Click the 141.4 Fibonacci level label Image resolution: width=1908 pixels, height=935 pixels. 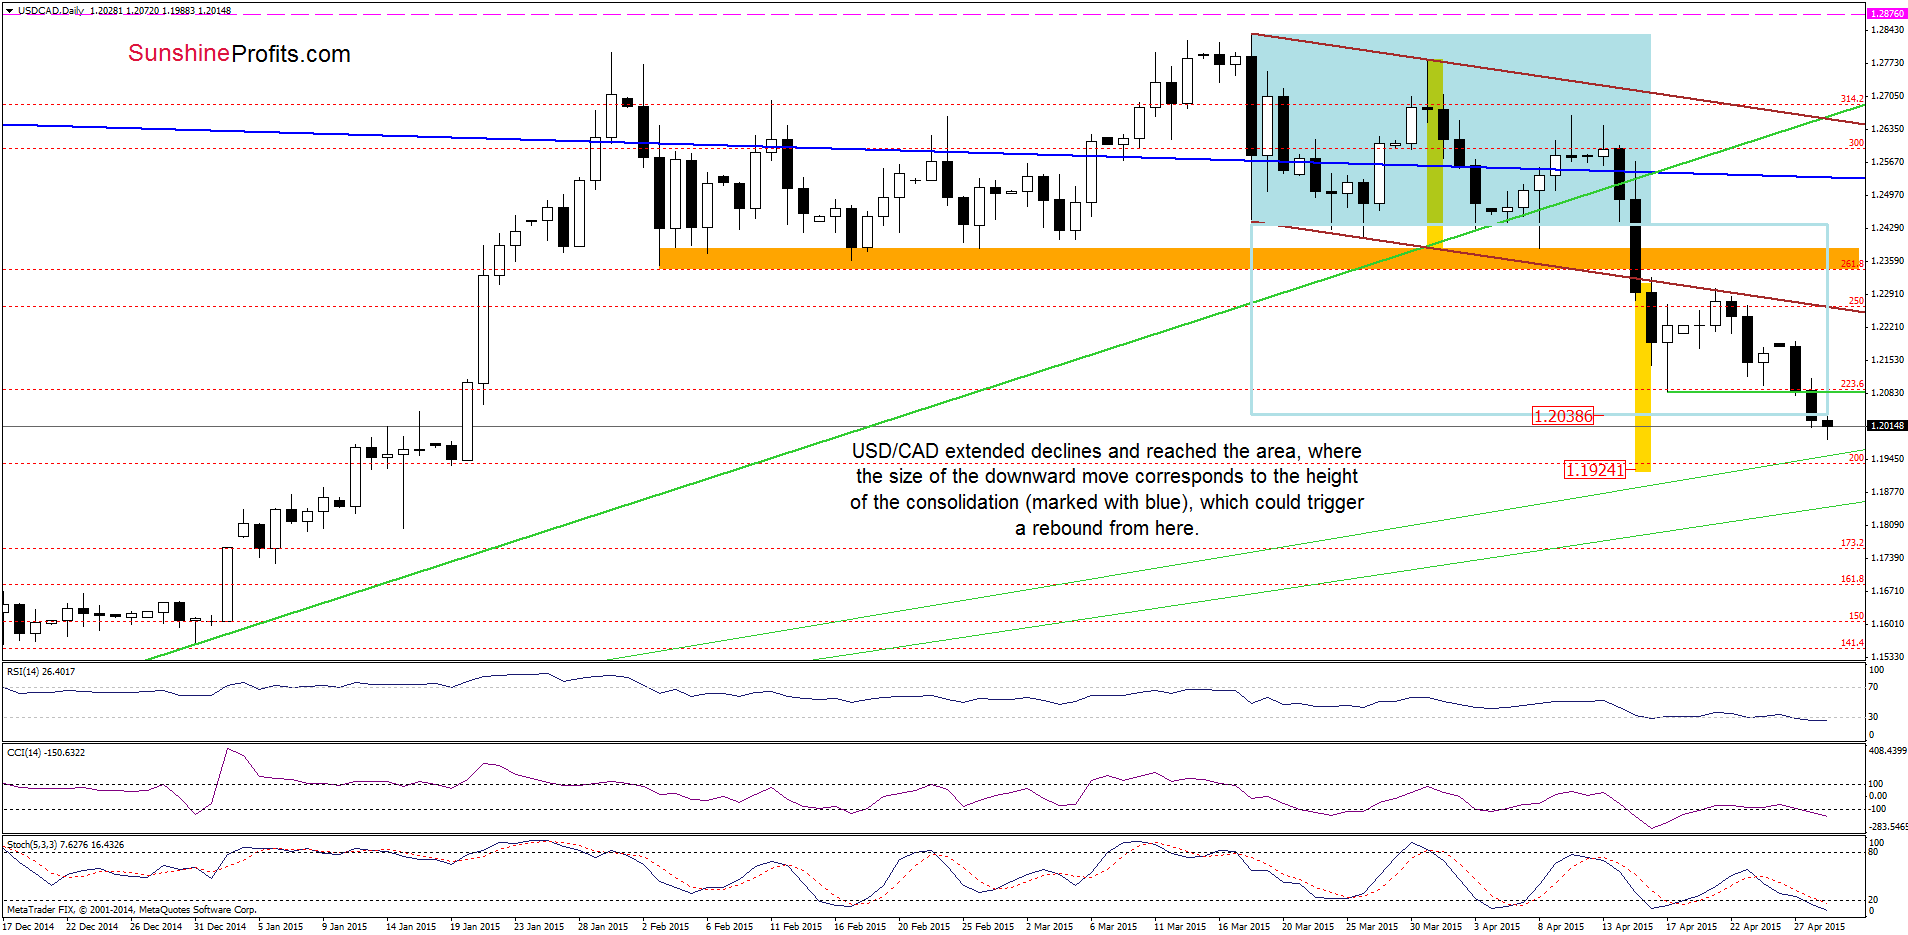(x=1852, y=643)
